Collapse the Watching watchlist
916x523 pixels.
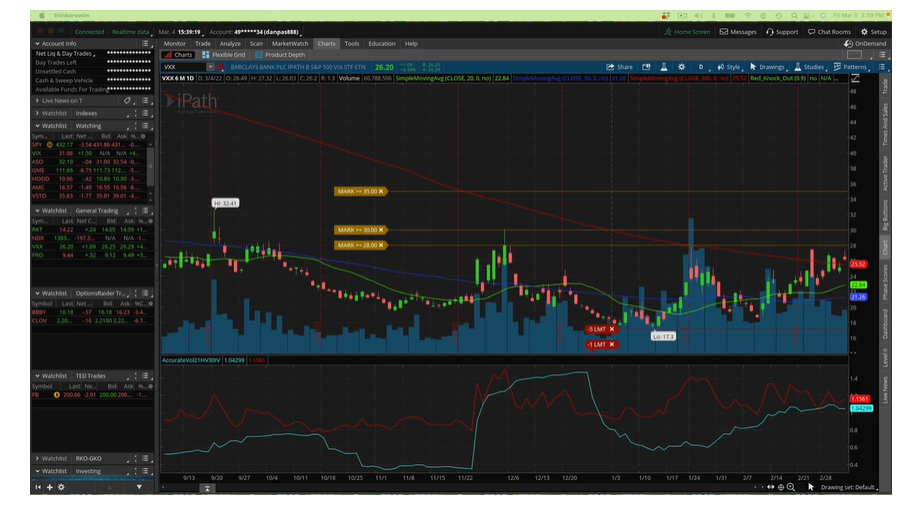(37, 126)
